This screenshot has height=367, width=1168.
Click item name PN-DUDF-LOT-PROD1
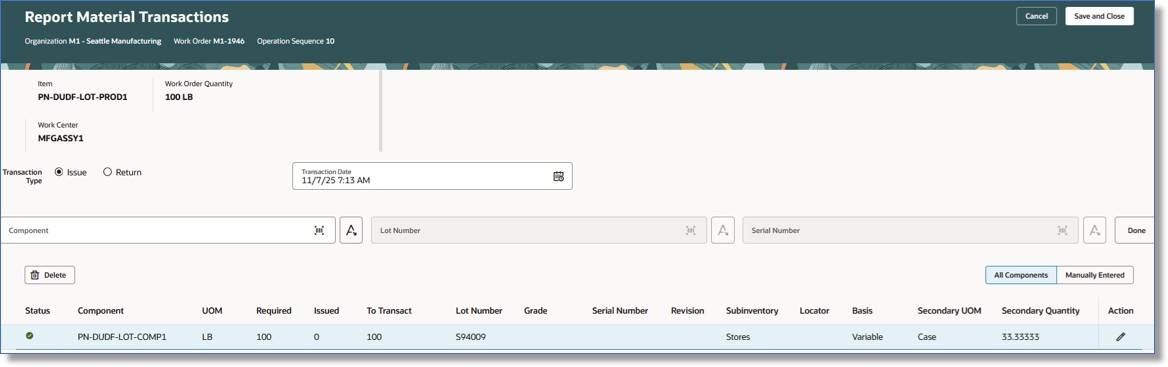point(83,97)
